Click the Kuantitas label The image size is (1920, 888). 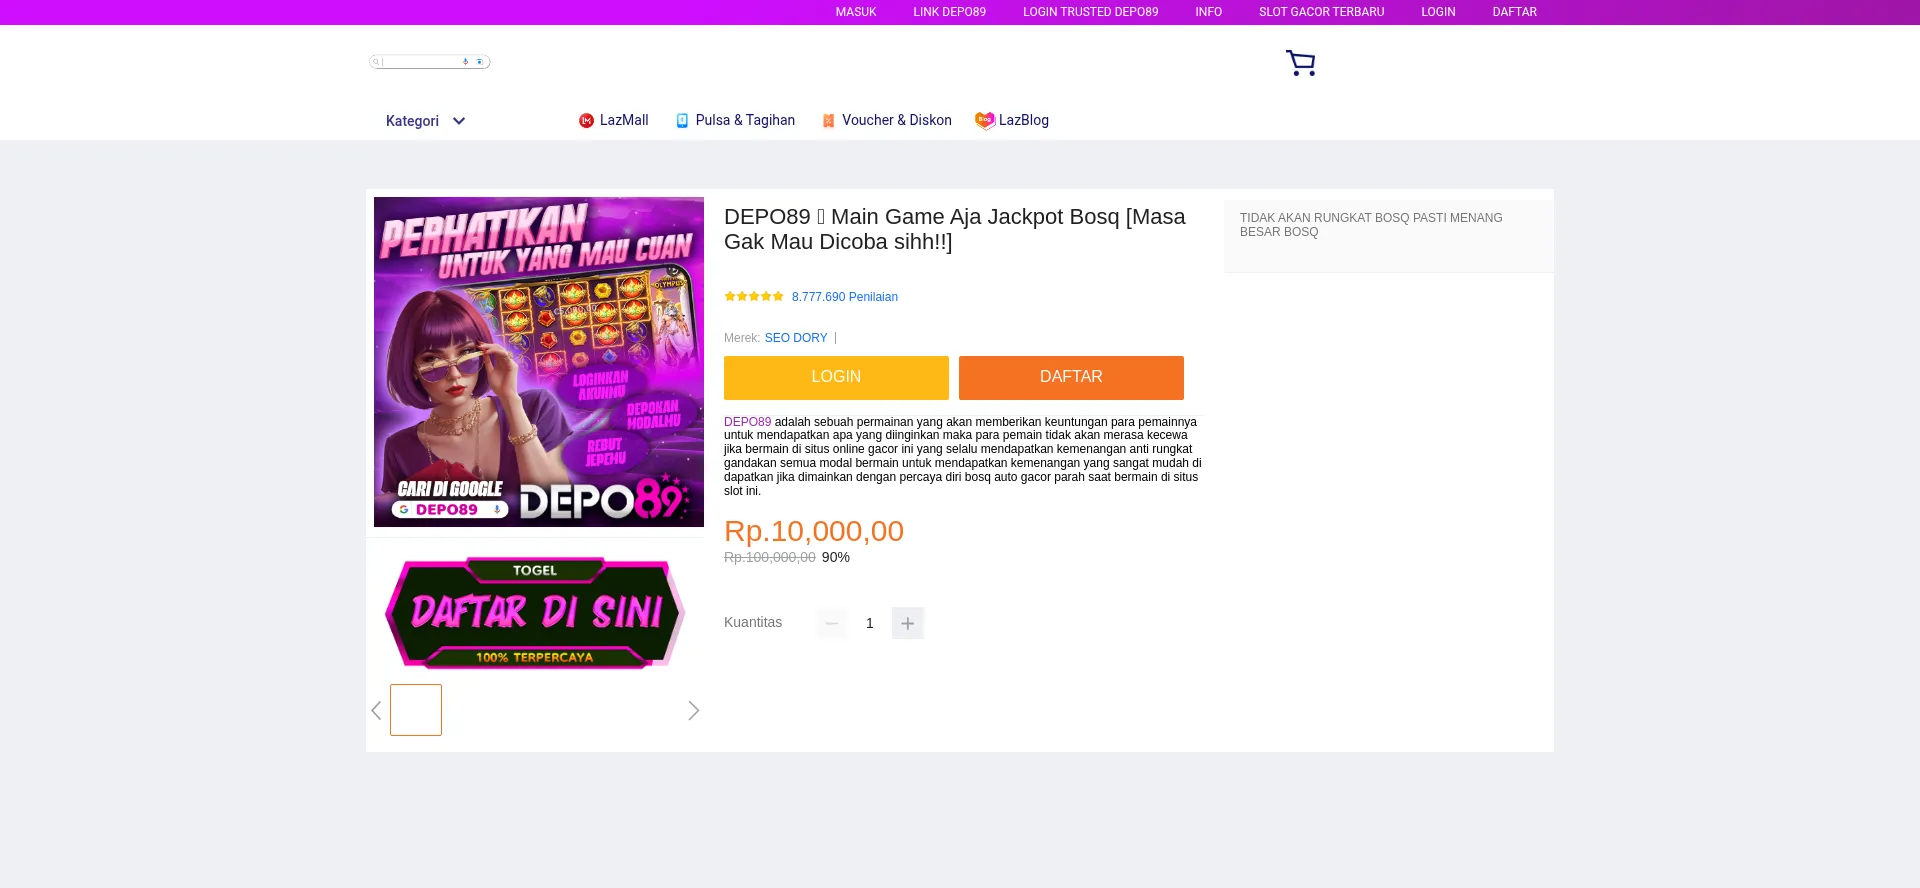tap(753, 622)
